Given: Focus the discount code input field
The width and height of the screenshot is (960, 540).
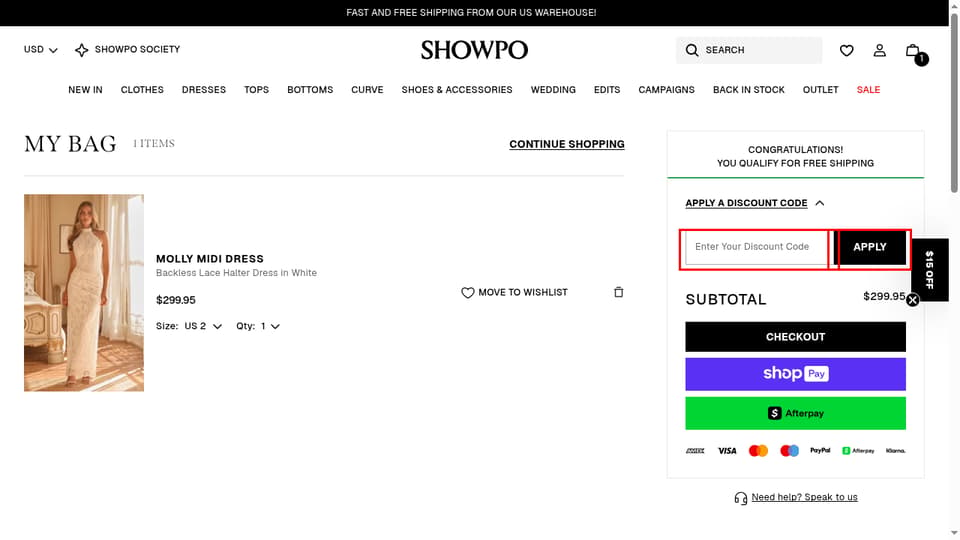Looking at the screenshot, I should tap(756, 247).
